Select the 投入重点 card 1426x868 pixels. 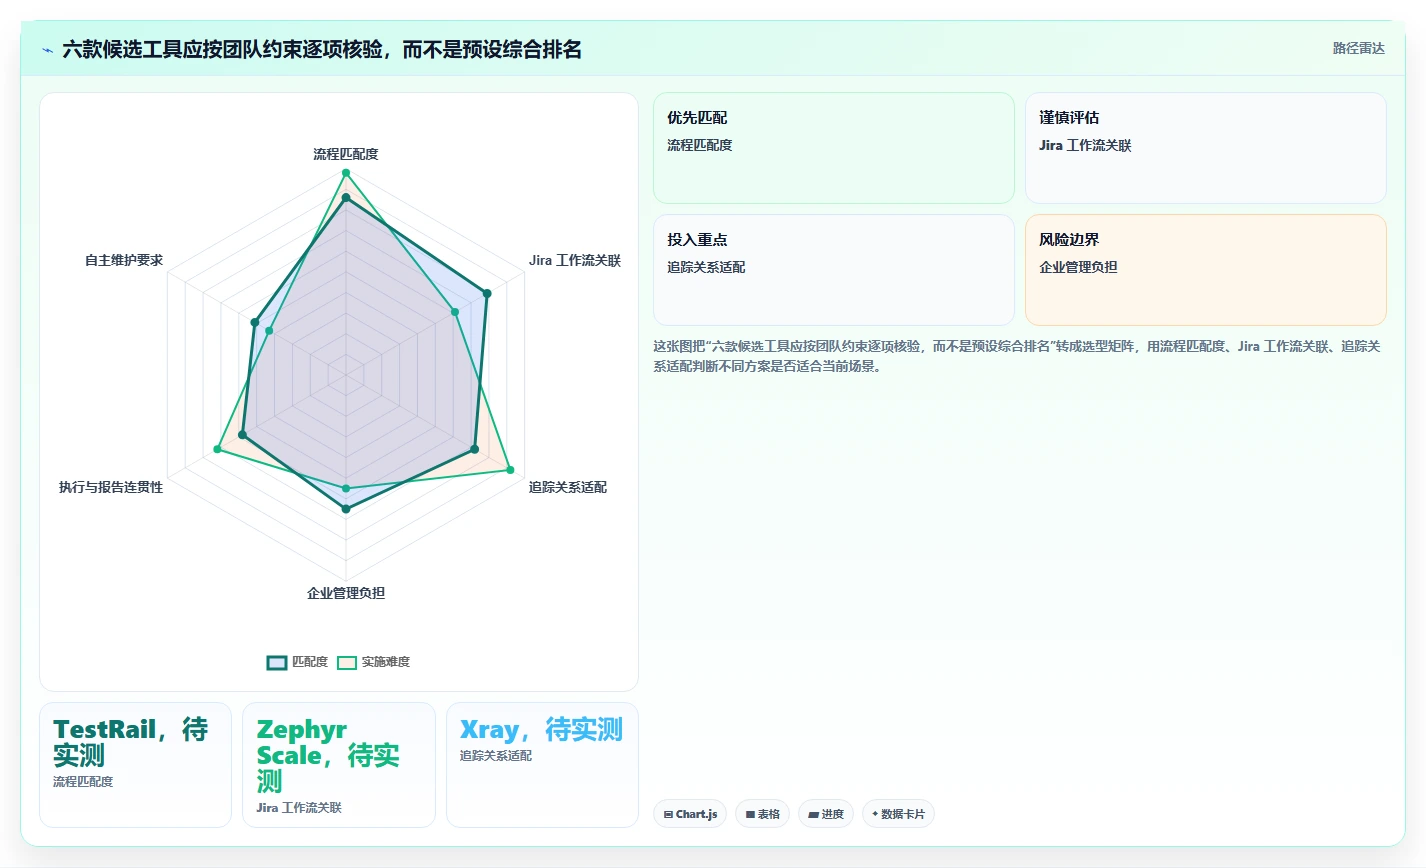point(834,270)
